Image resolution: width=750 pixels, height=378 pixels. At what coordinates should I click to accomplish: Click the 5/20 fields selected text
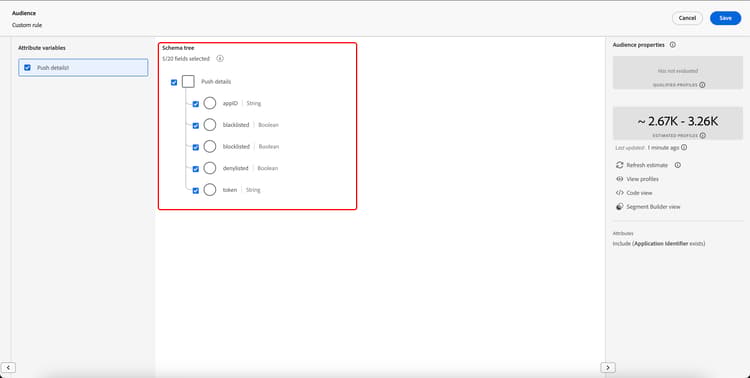(186, 58)
